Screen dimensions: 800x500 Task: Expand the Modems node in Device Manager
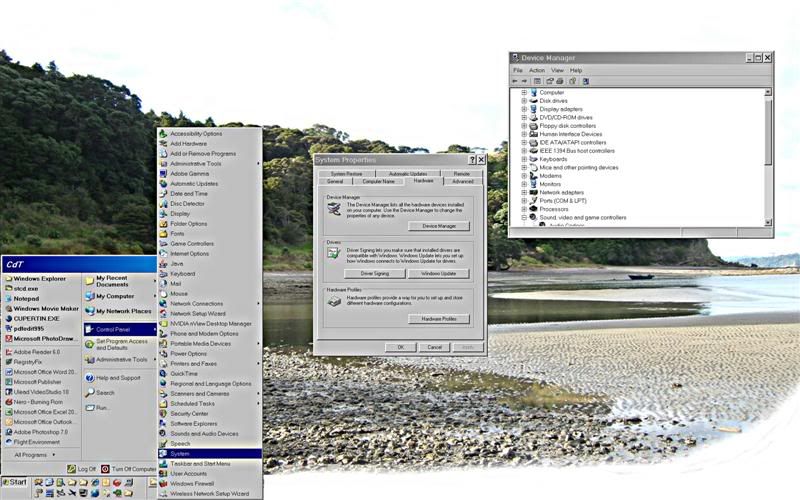(524, 176)
